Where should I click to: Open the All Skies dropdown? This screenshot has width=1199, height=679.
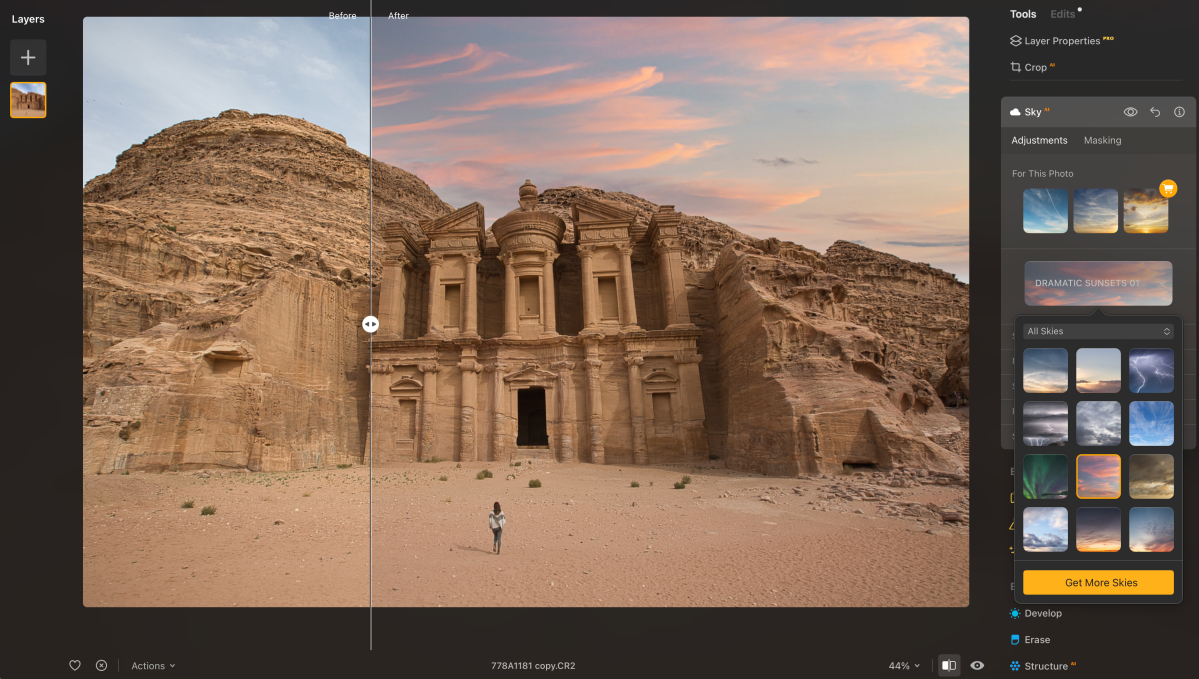pos(1097,330)
